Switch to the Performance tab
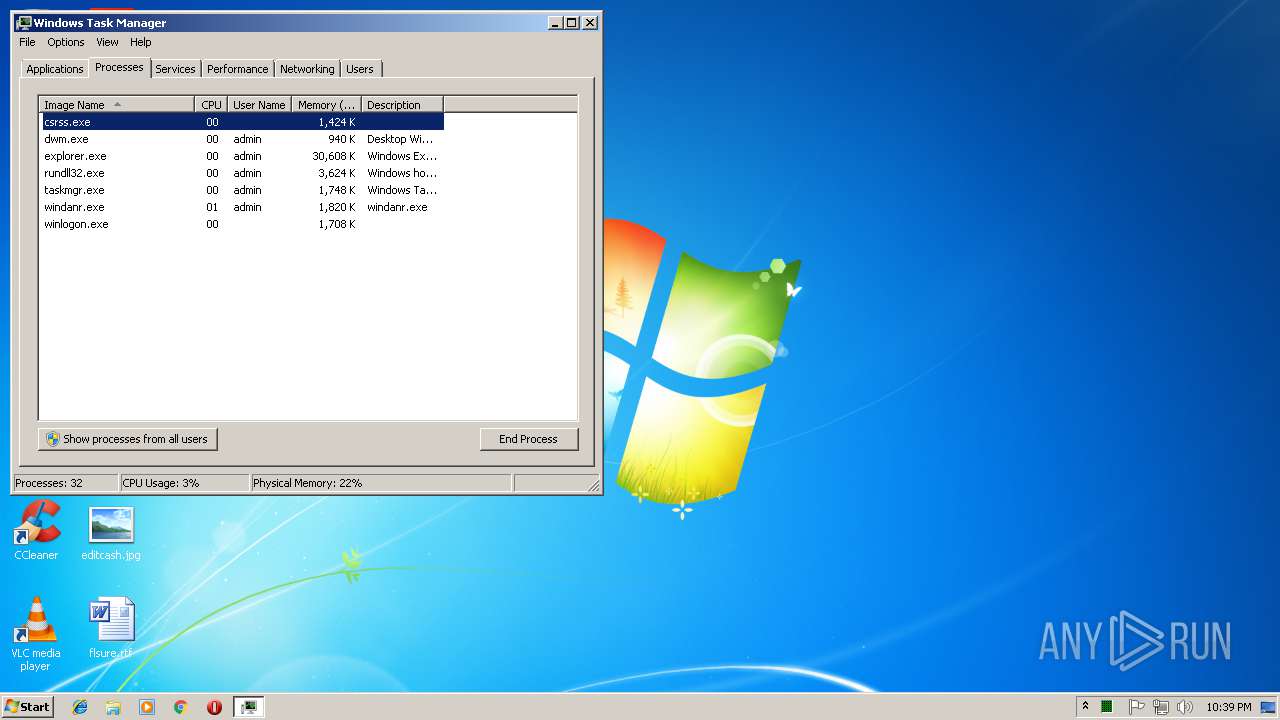The height and width of the screenshot is (720, 1280). pos(238,69)
